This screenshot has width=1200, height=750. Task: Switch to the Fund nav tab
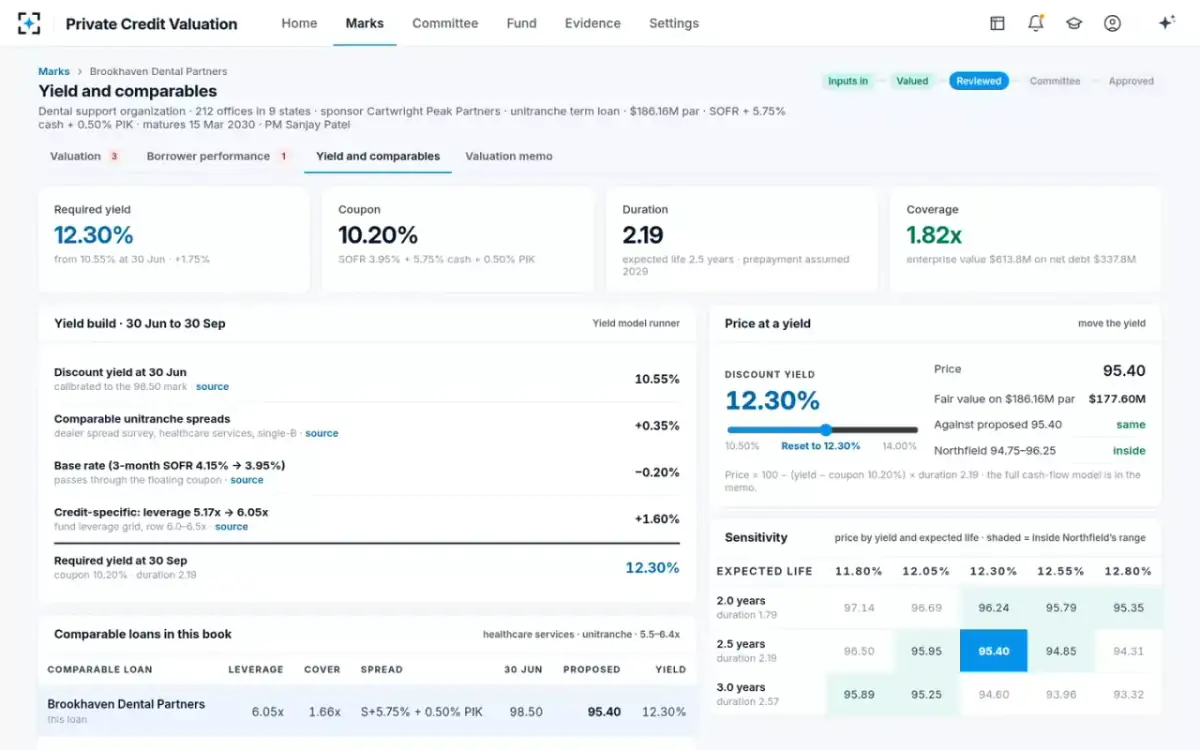click(521, 23)
